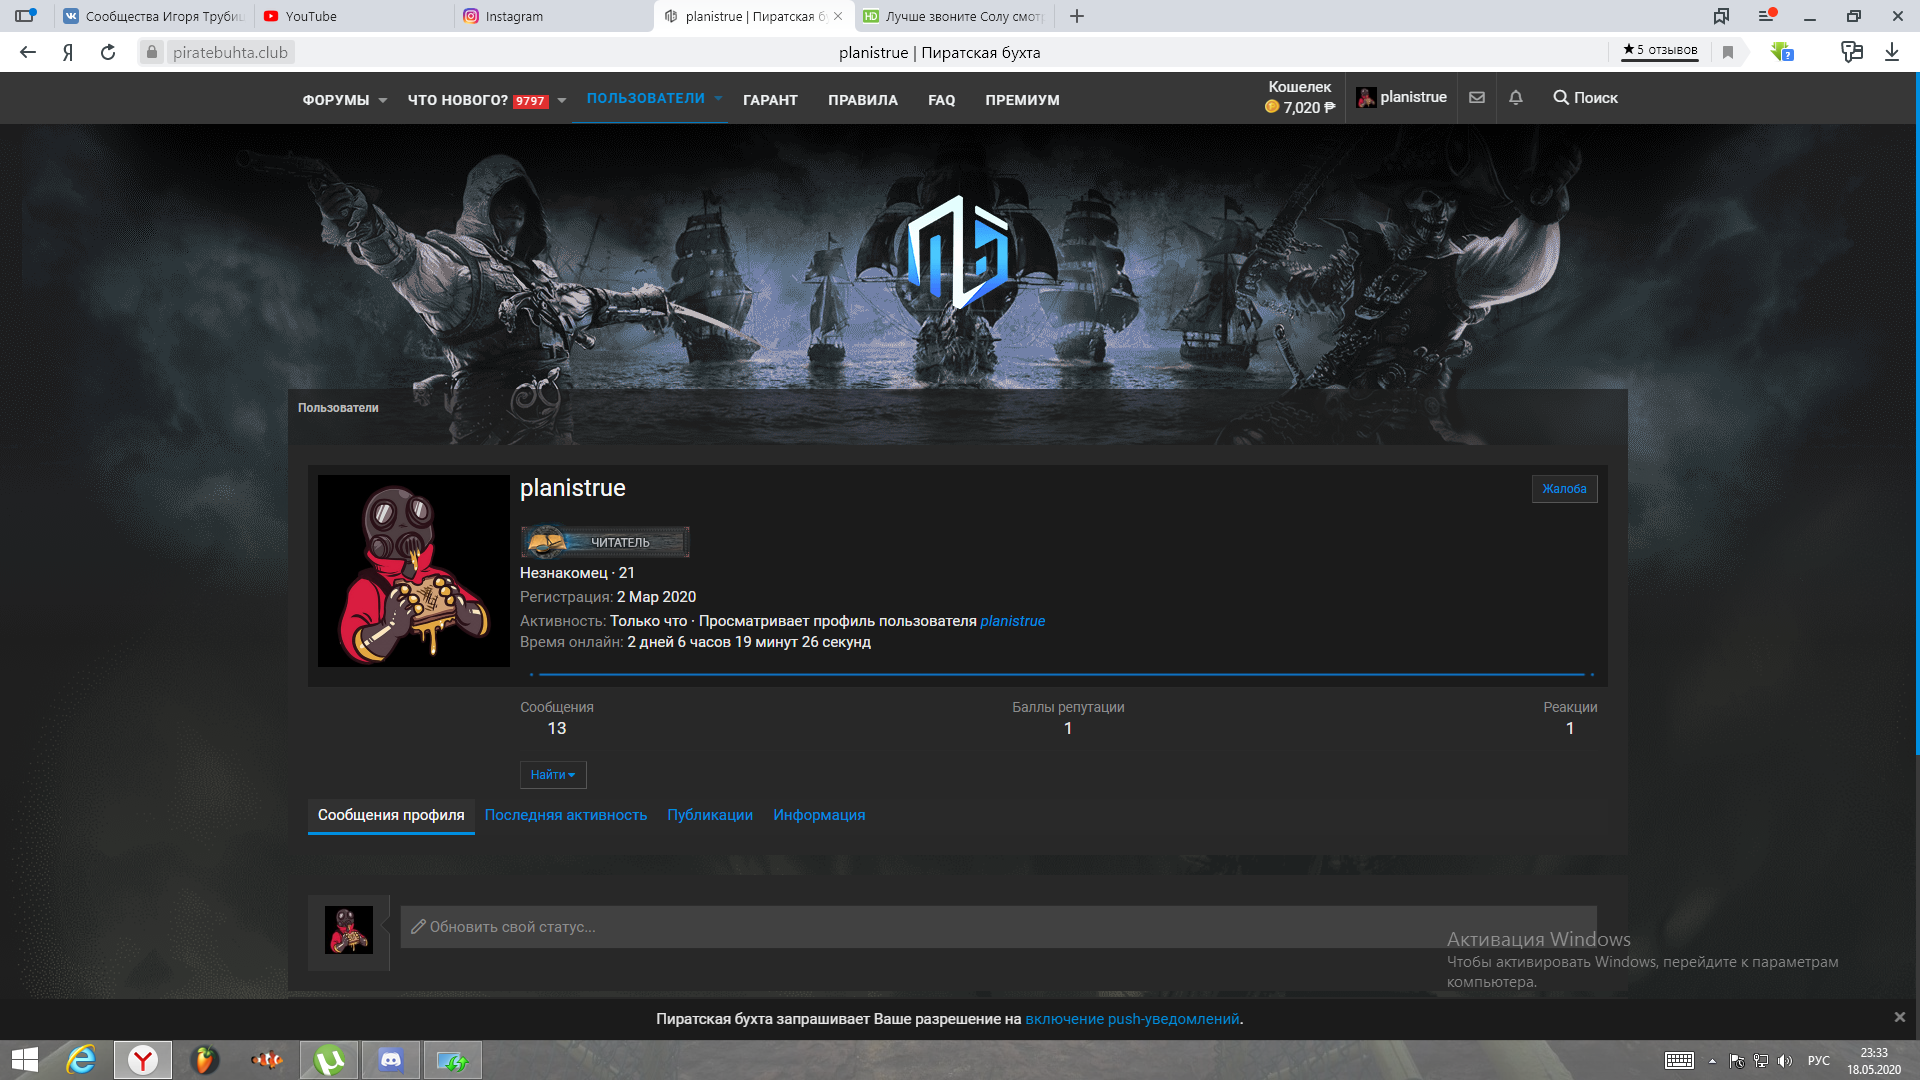Screen dimensions: 1920x1080
Task: Dismiss the push-notification banner
Action: coord(1899,1017)
